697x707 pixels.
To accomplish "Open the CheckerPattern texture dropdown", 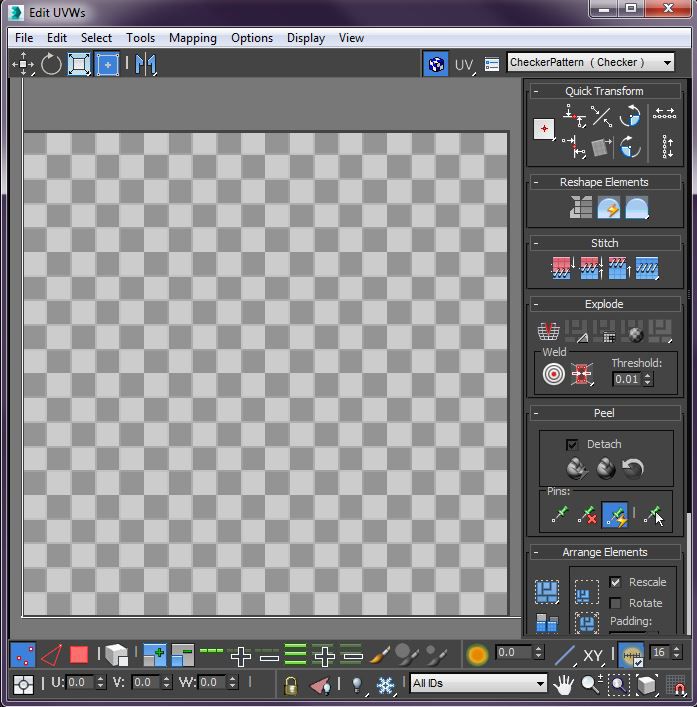I will 590,62.
